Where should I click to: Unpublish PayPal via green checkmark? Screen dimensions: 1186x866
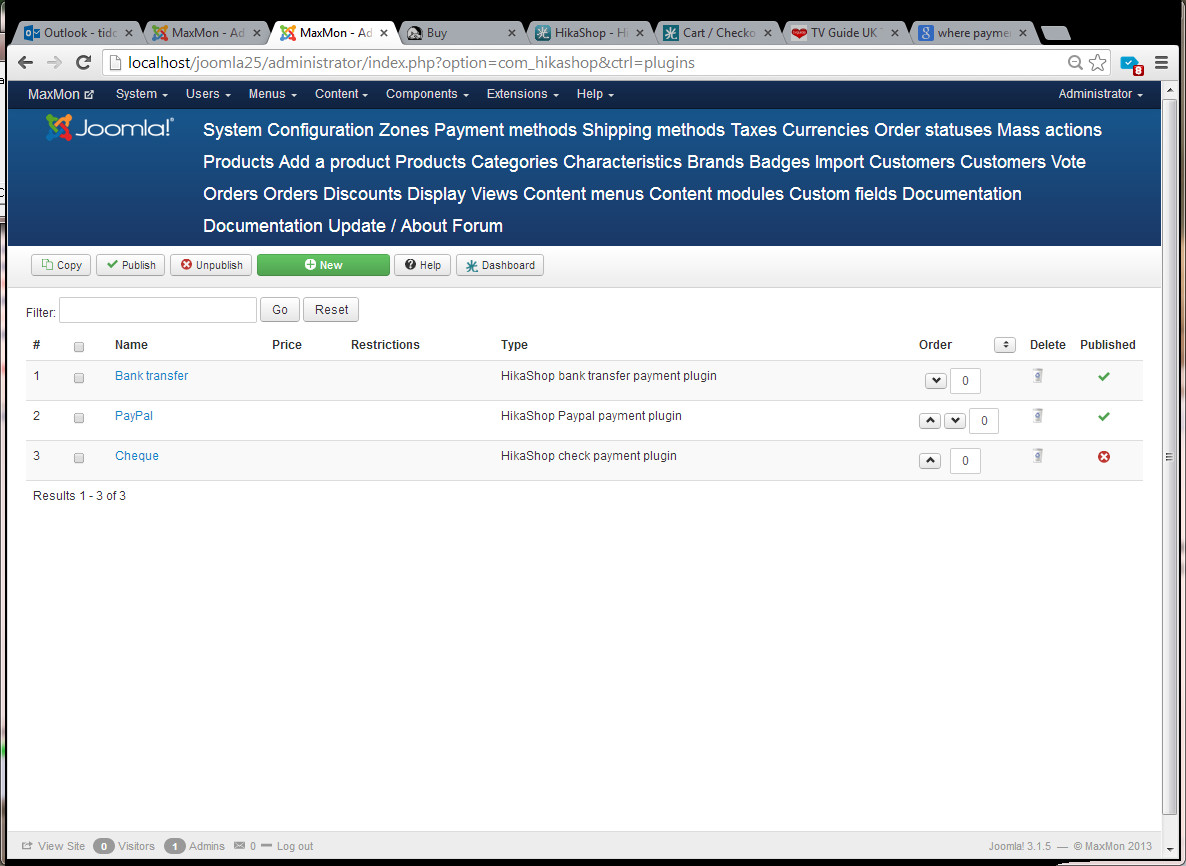[1104, 416]
